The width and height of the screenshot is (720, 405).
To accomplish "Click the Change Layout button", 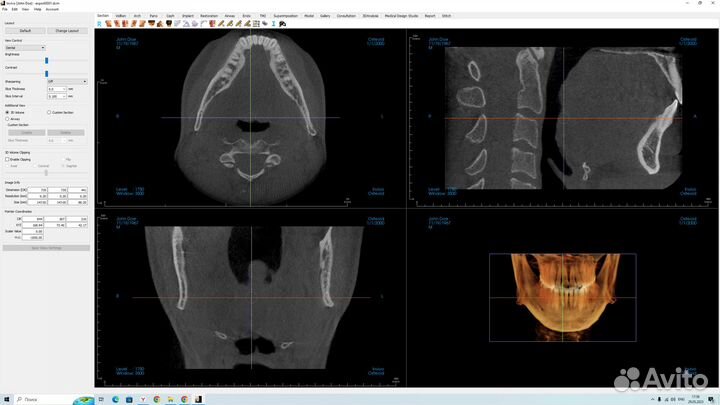I will (67, 31).
